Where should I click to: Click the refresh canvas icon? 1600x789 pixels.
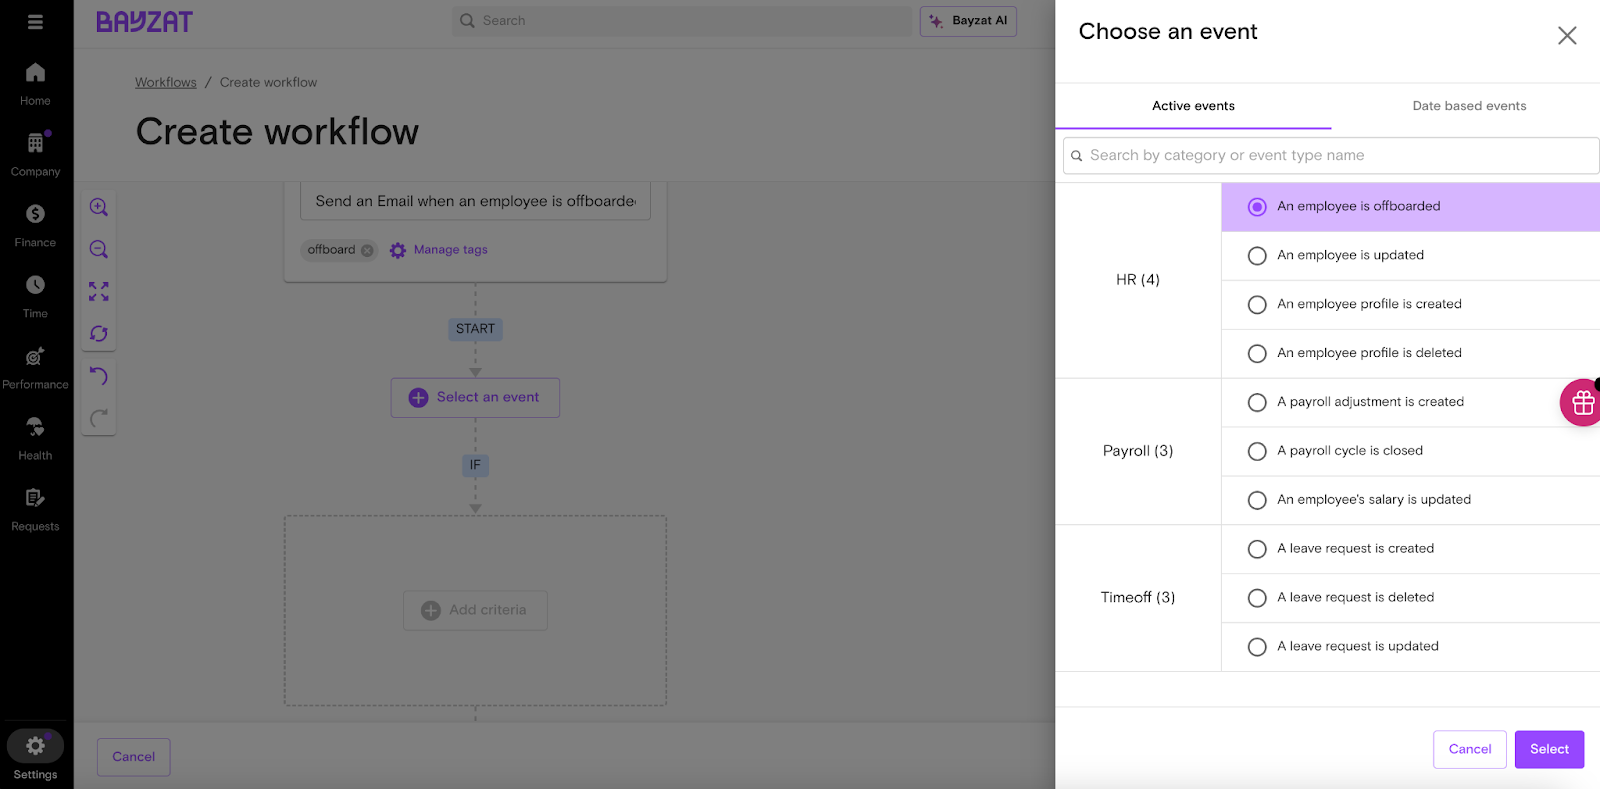[98, 334]
